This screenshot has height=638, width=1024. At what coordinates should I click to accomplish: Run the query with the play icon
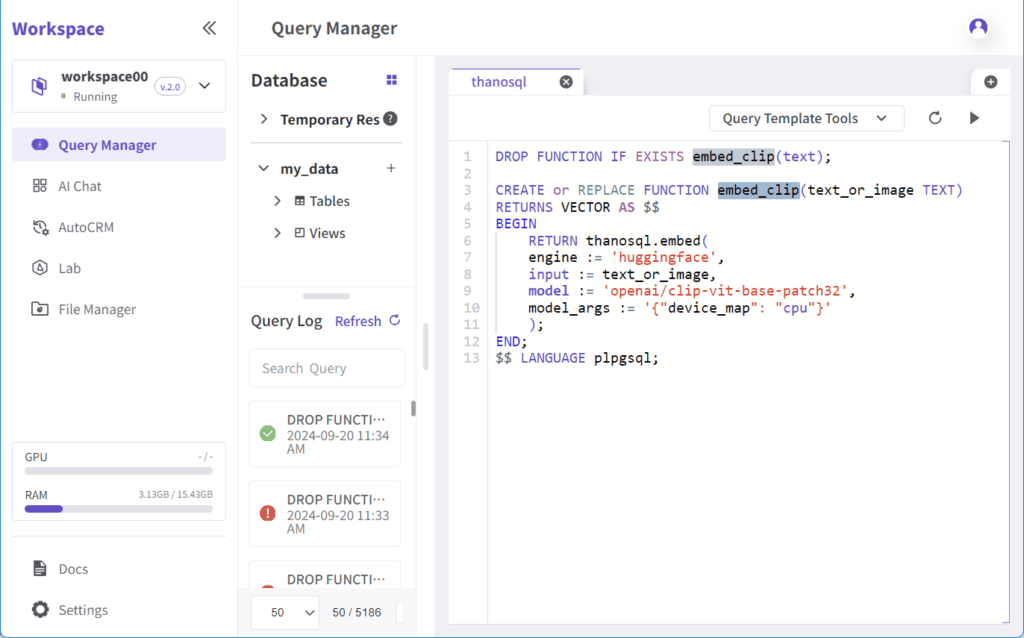[974, 118]
